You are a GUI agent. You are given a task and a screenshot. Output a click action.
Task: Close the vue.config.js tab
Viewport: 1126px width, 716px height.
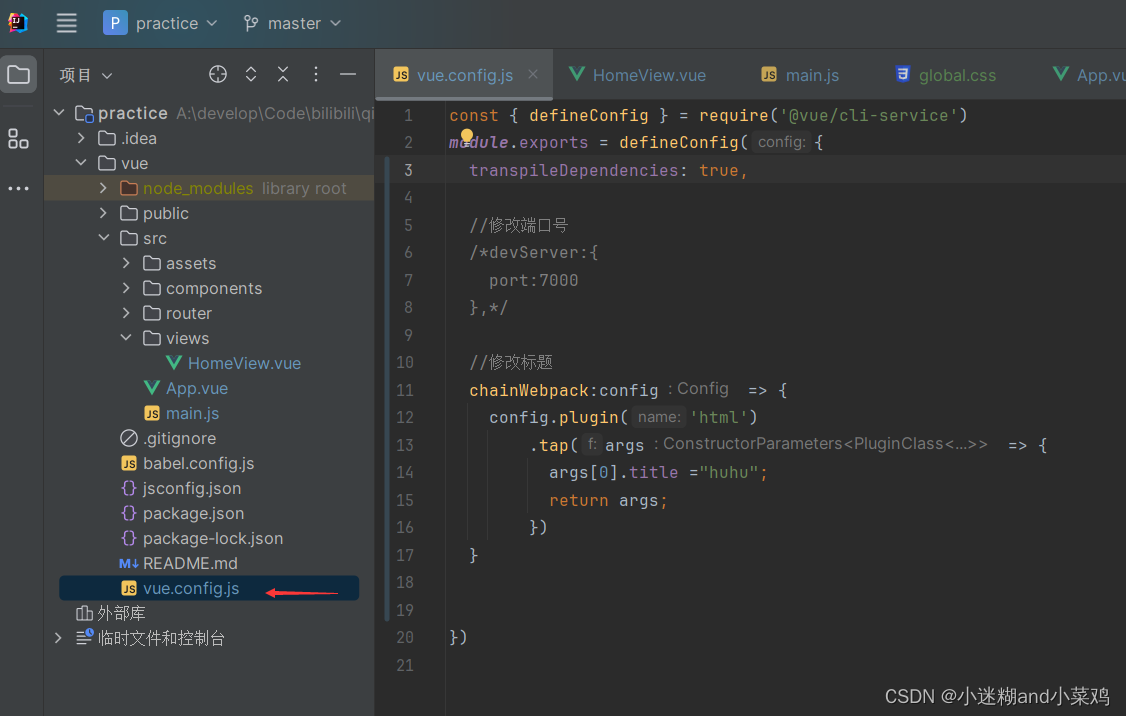click(533, 74)
